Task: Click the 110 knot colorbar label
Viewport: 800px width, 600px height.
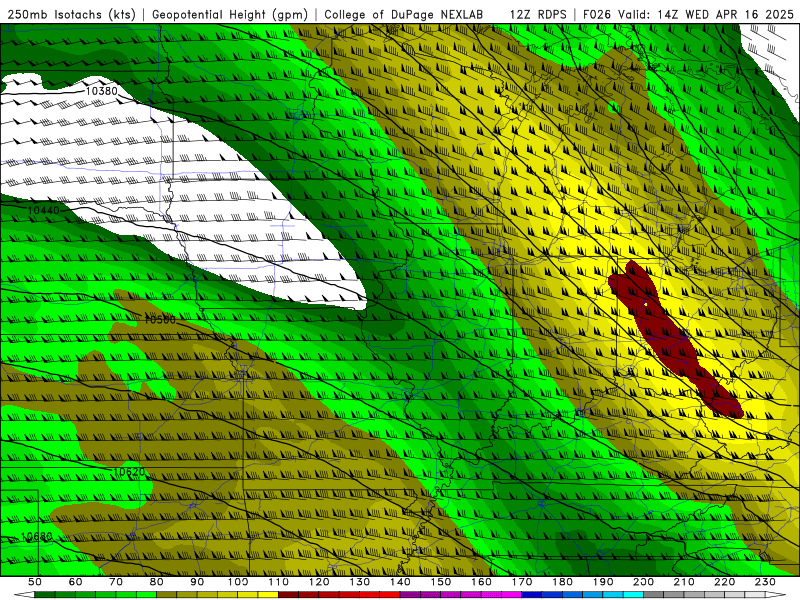Action: click(x=278, y=582)
